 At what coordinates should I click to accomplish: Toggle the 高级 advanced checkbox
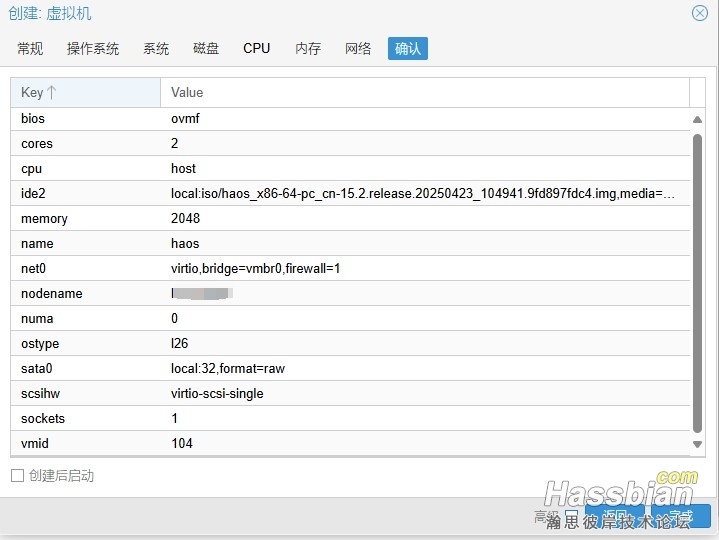[x=571, y=515]
